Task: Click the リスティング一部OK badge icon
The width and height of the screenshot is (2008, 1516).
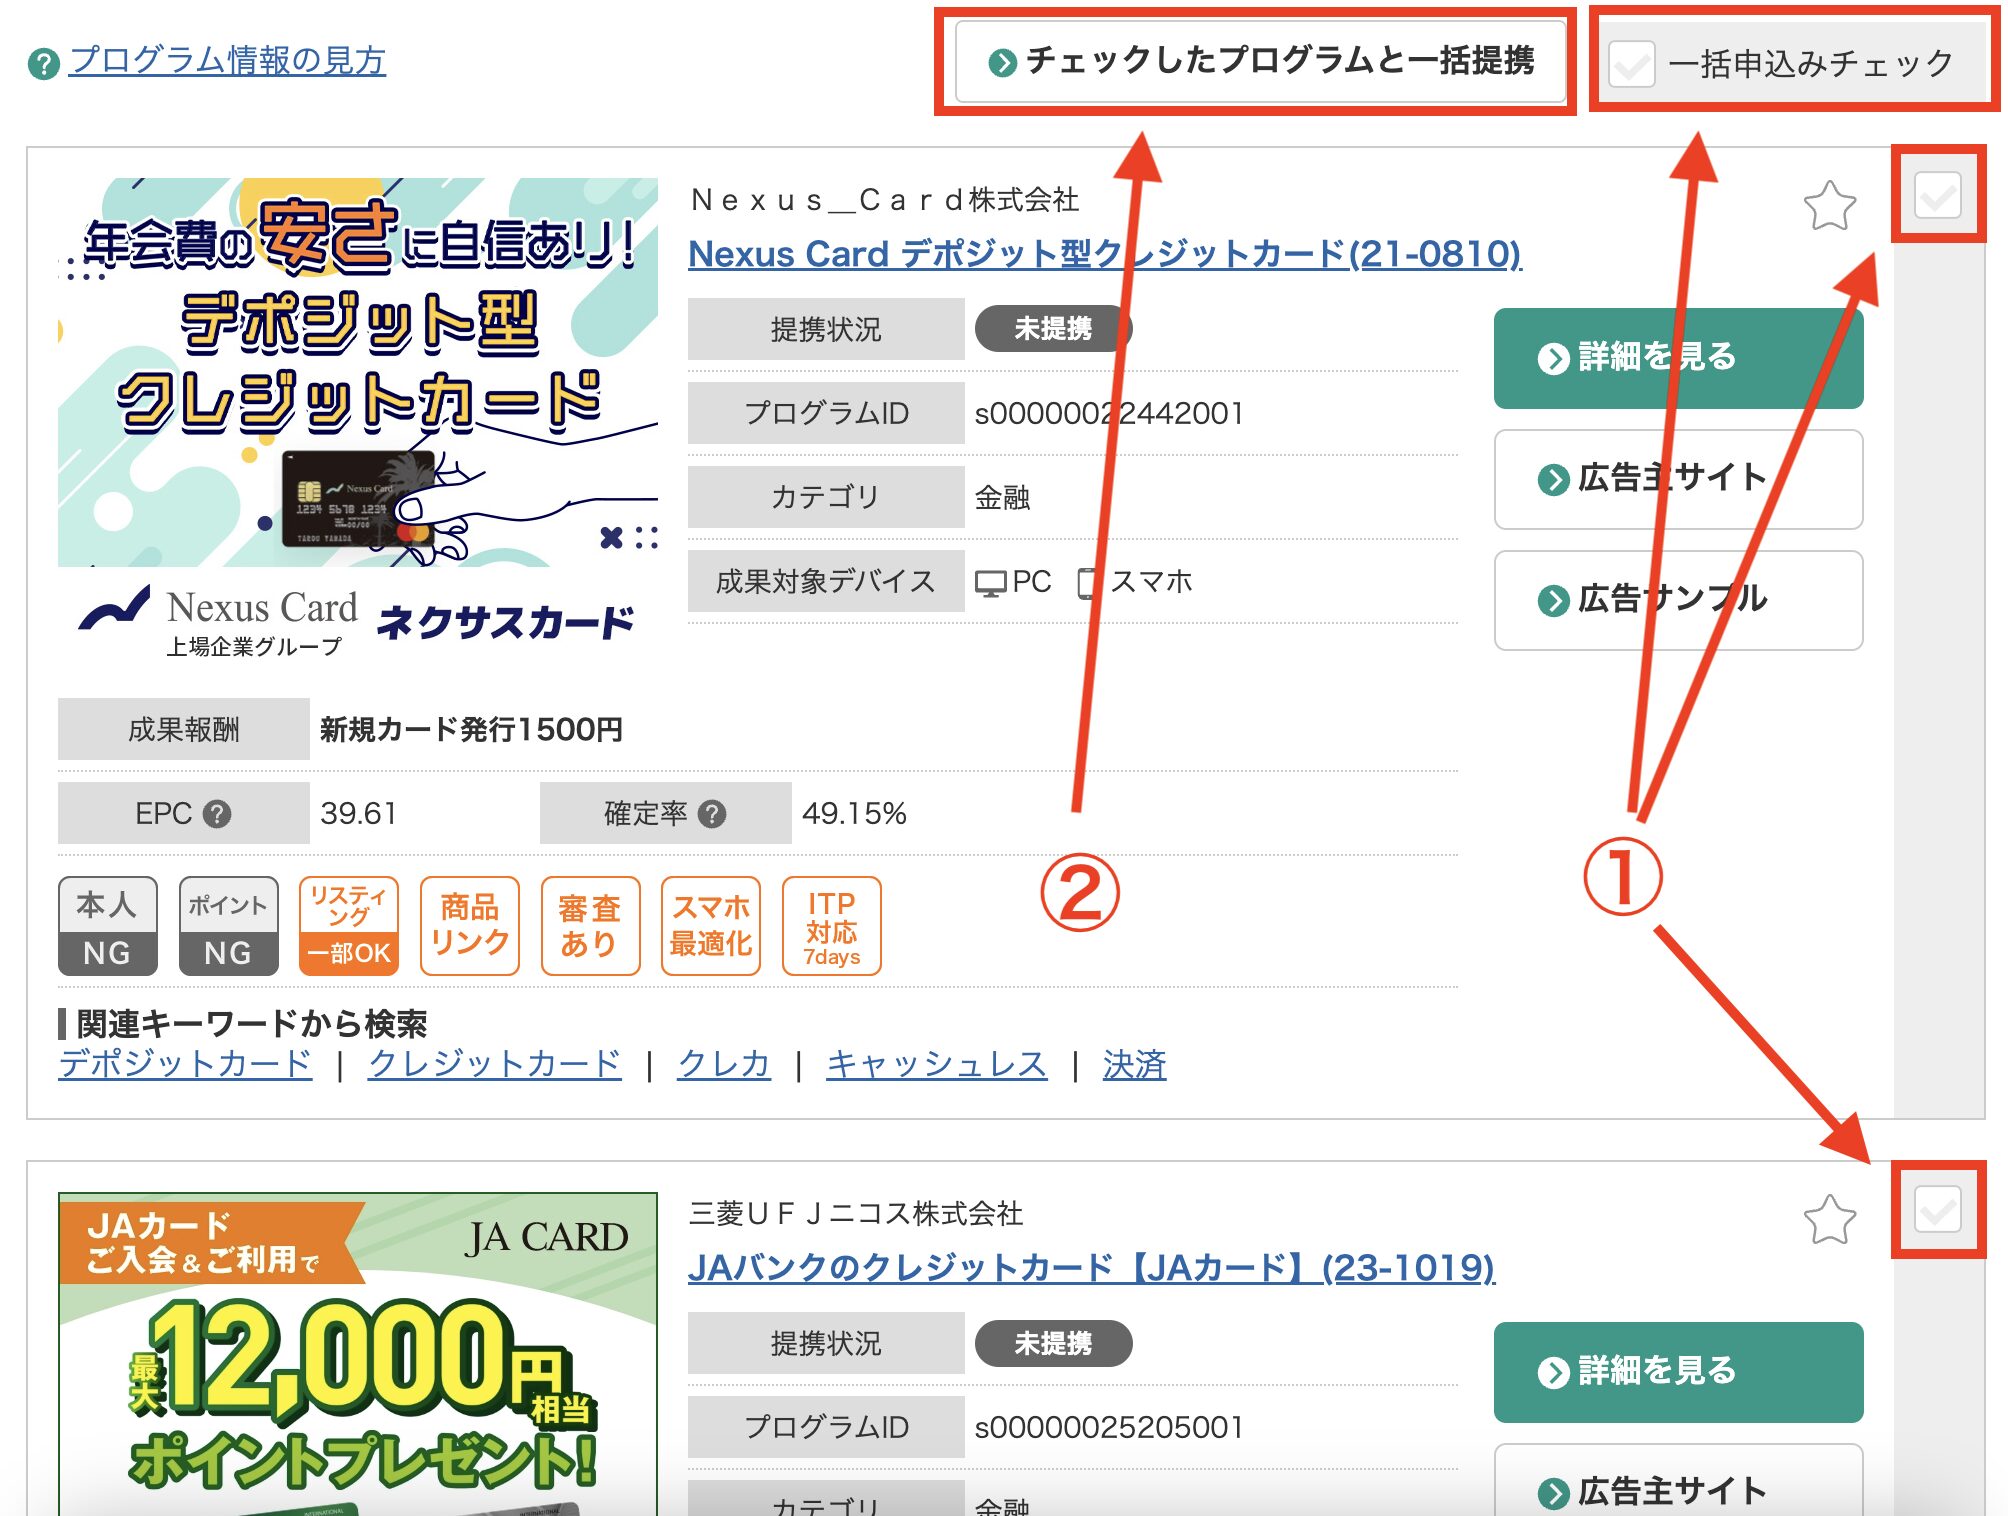Action: [x=349, y=926]
